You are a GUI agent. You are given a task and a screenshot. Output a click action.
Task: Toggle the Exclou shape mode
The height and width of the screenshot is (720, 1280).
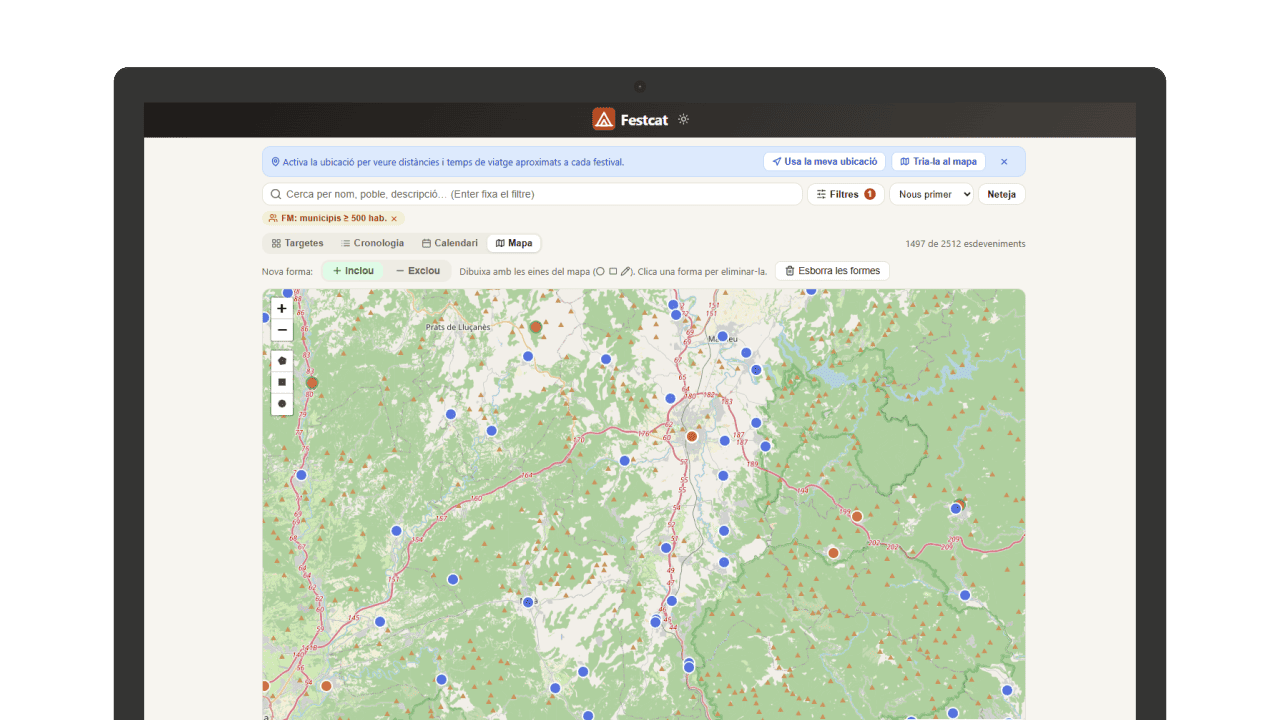tap(418, 271)
